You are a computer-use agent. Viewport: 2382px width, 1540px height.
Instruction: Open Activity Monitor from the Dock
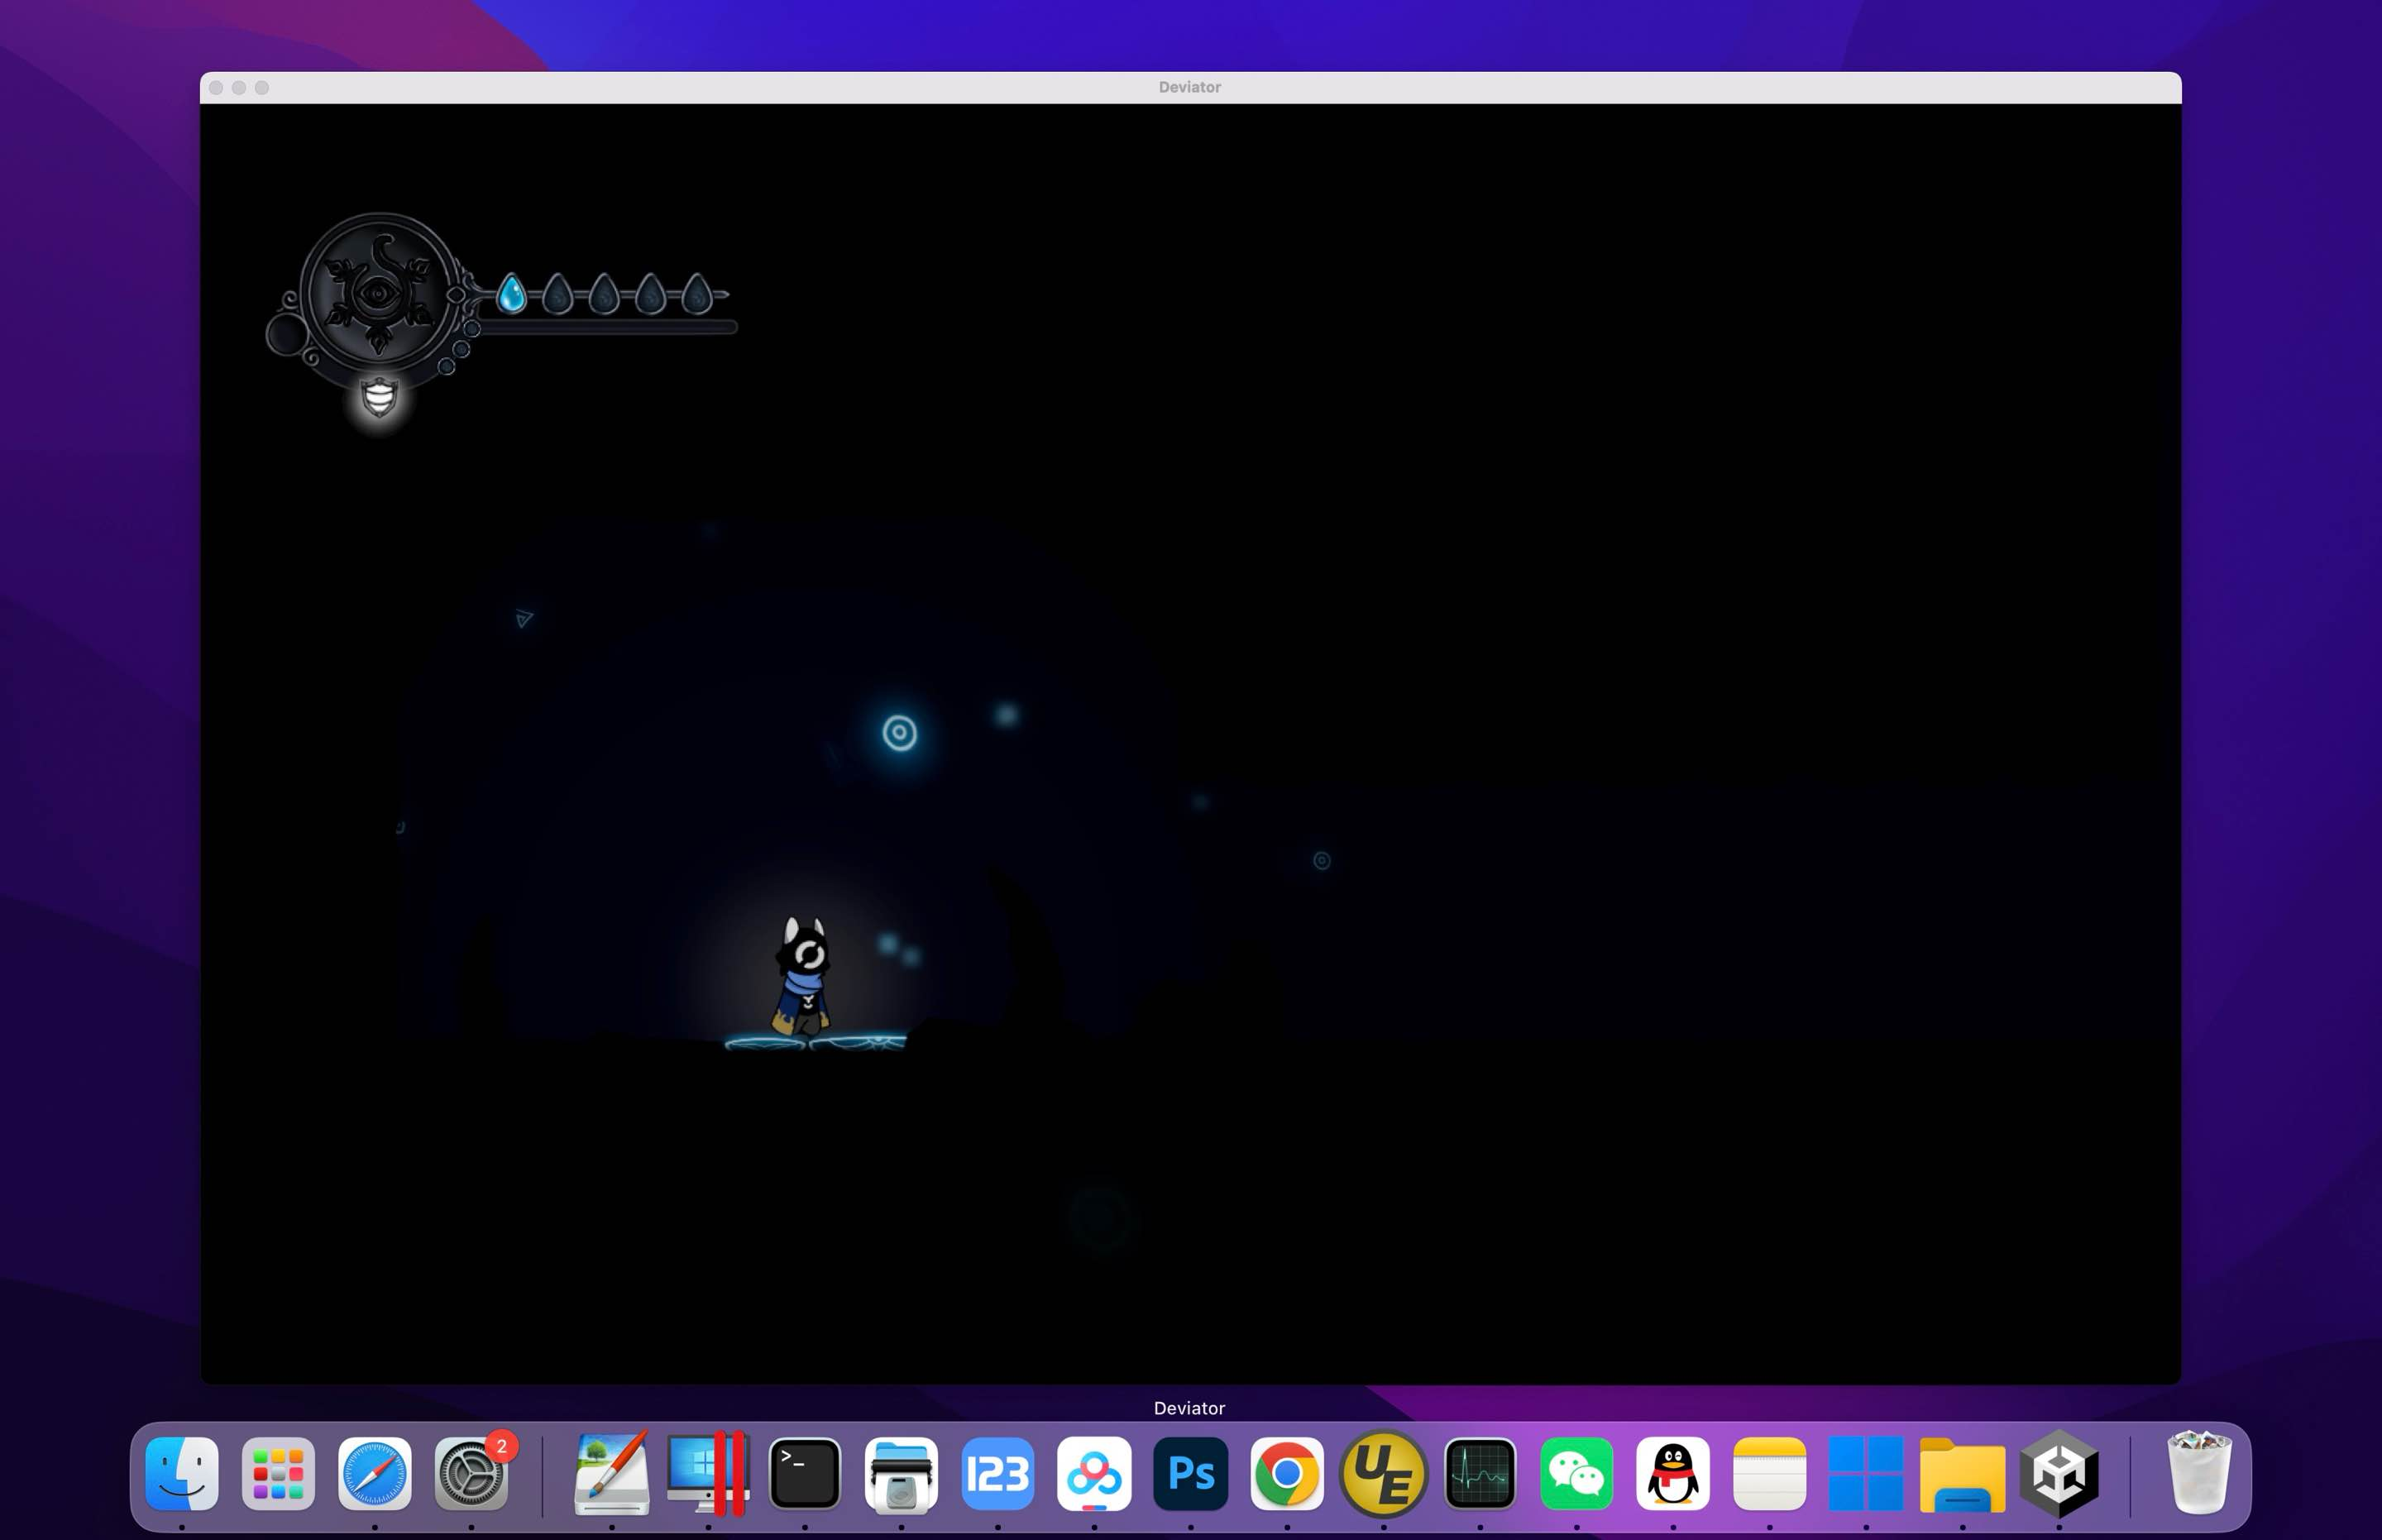pyautogui.click(x=1480, y=1474)
